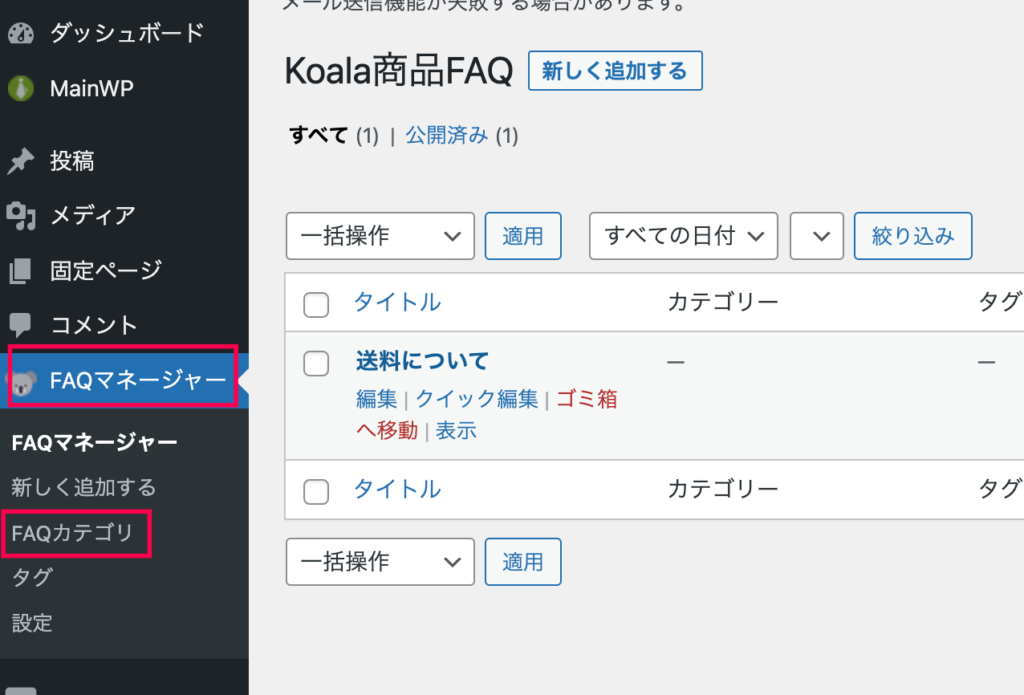Screen dimensions: 1024x695
Task: Sort by the タイトル column header
Action: pyautogui.click(x=397, y=302)
